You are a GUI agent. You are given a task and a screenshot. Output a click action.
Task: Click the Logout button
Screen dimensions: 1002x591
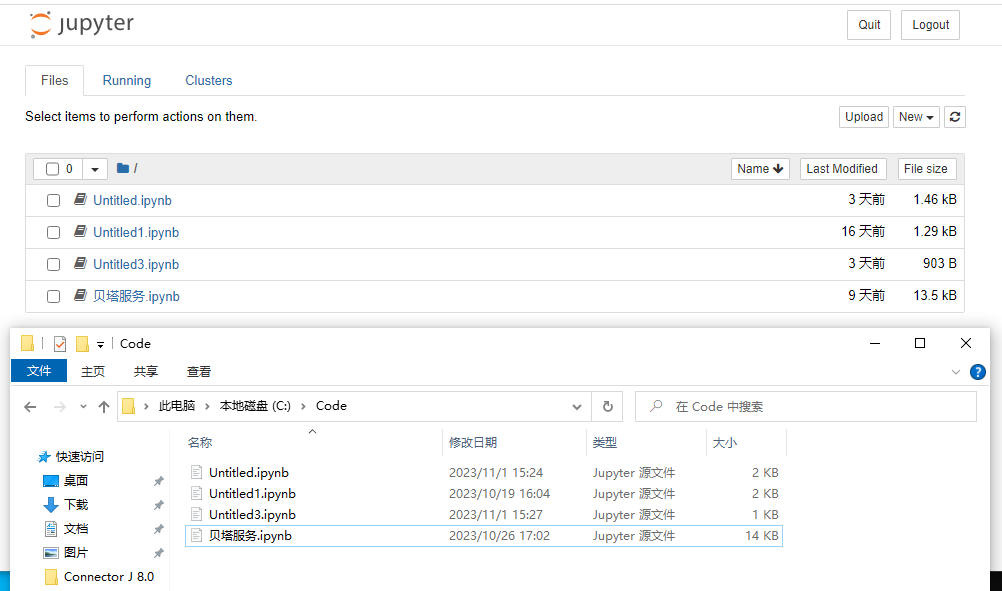coord(930,24)
